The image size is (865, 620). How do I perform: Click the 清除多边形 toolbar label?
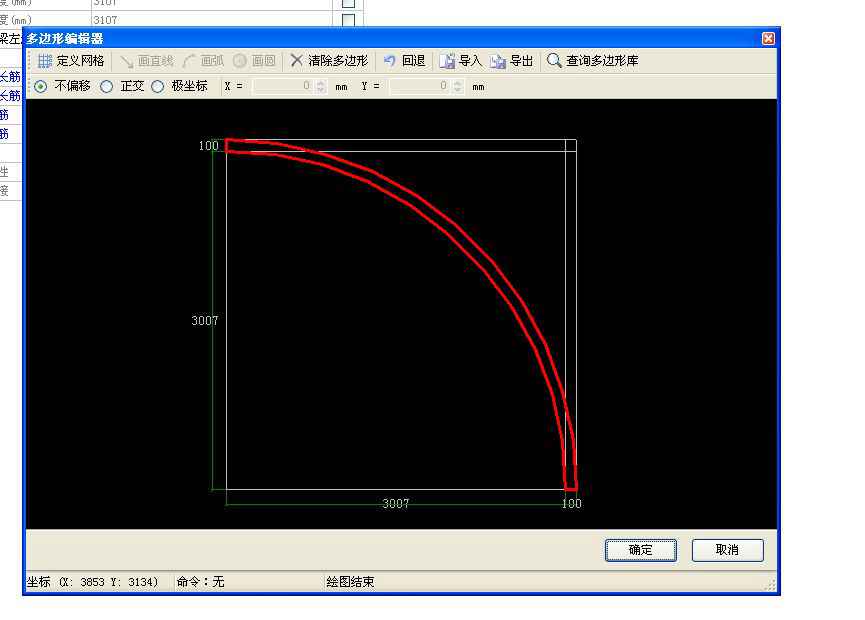(x=338, y=61)
